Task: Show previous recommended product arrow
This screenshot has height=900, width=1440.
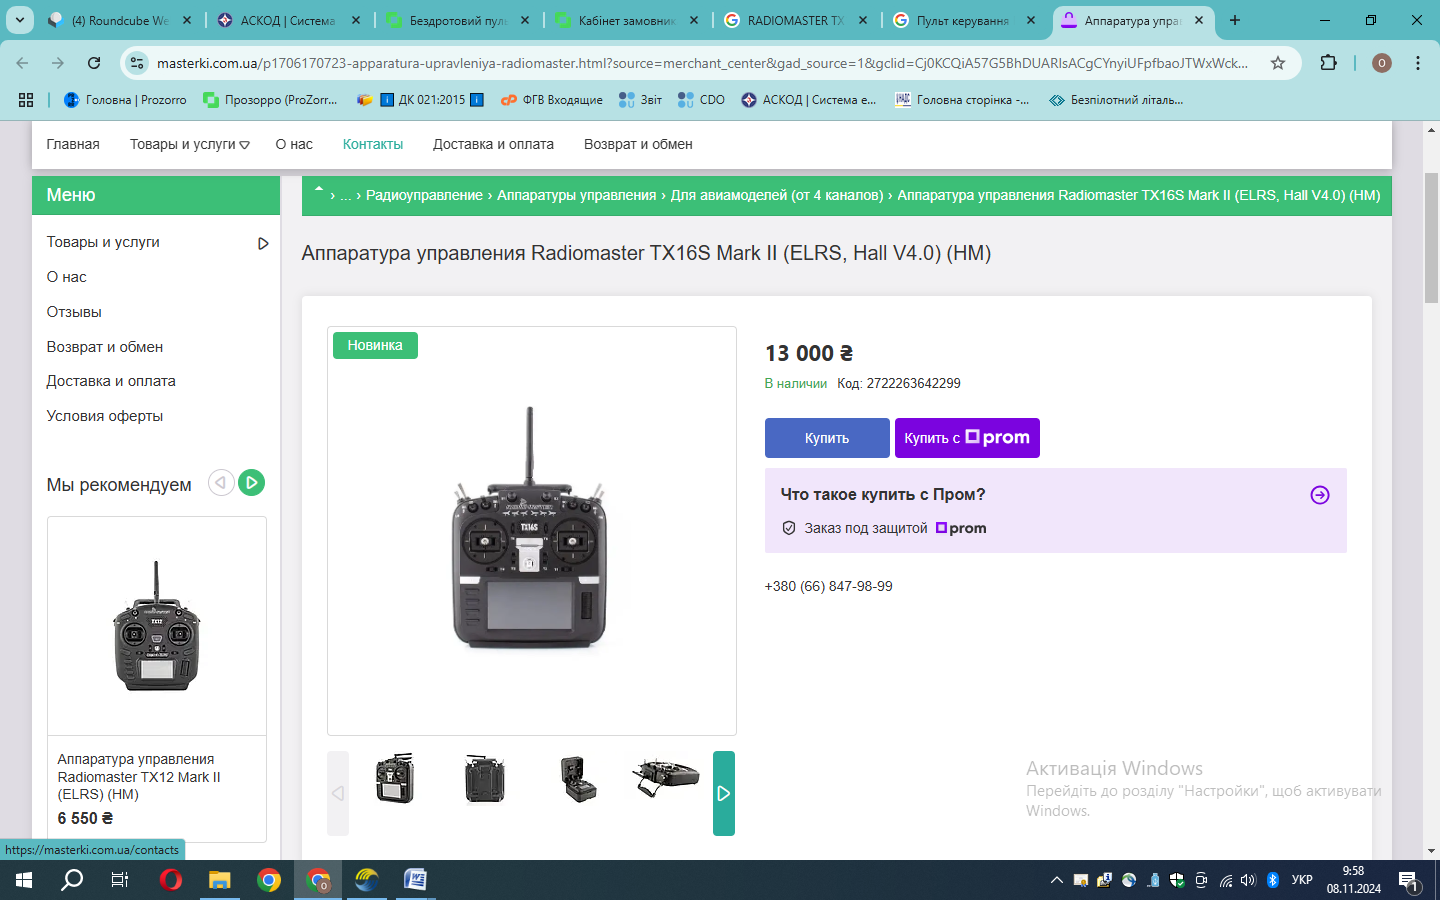Action: coord(221,483)
